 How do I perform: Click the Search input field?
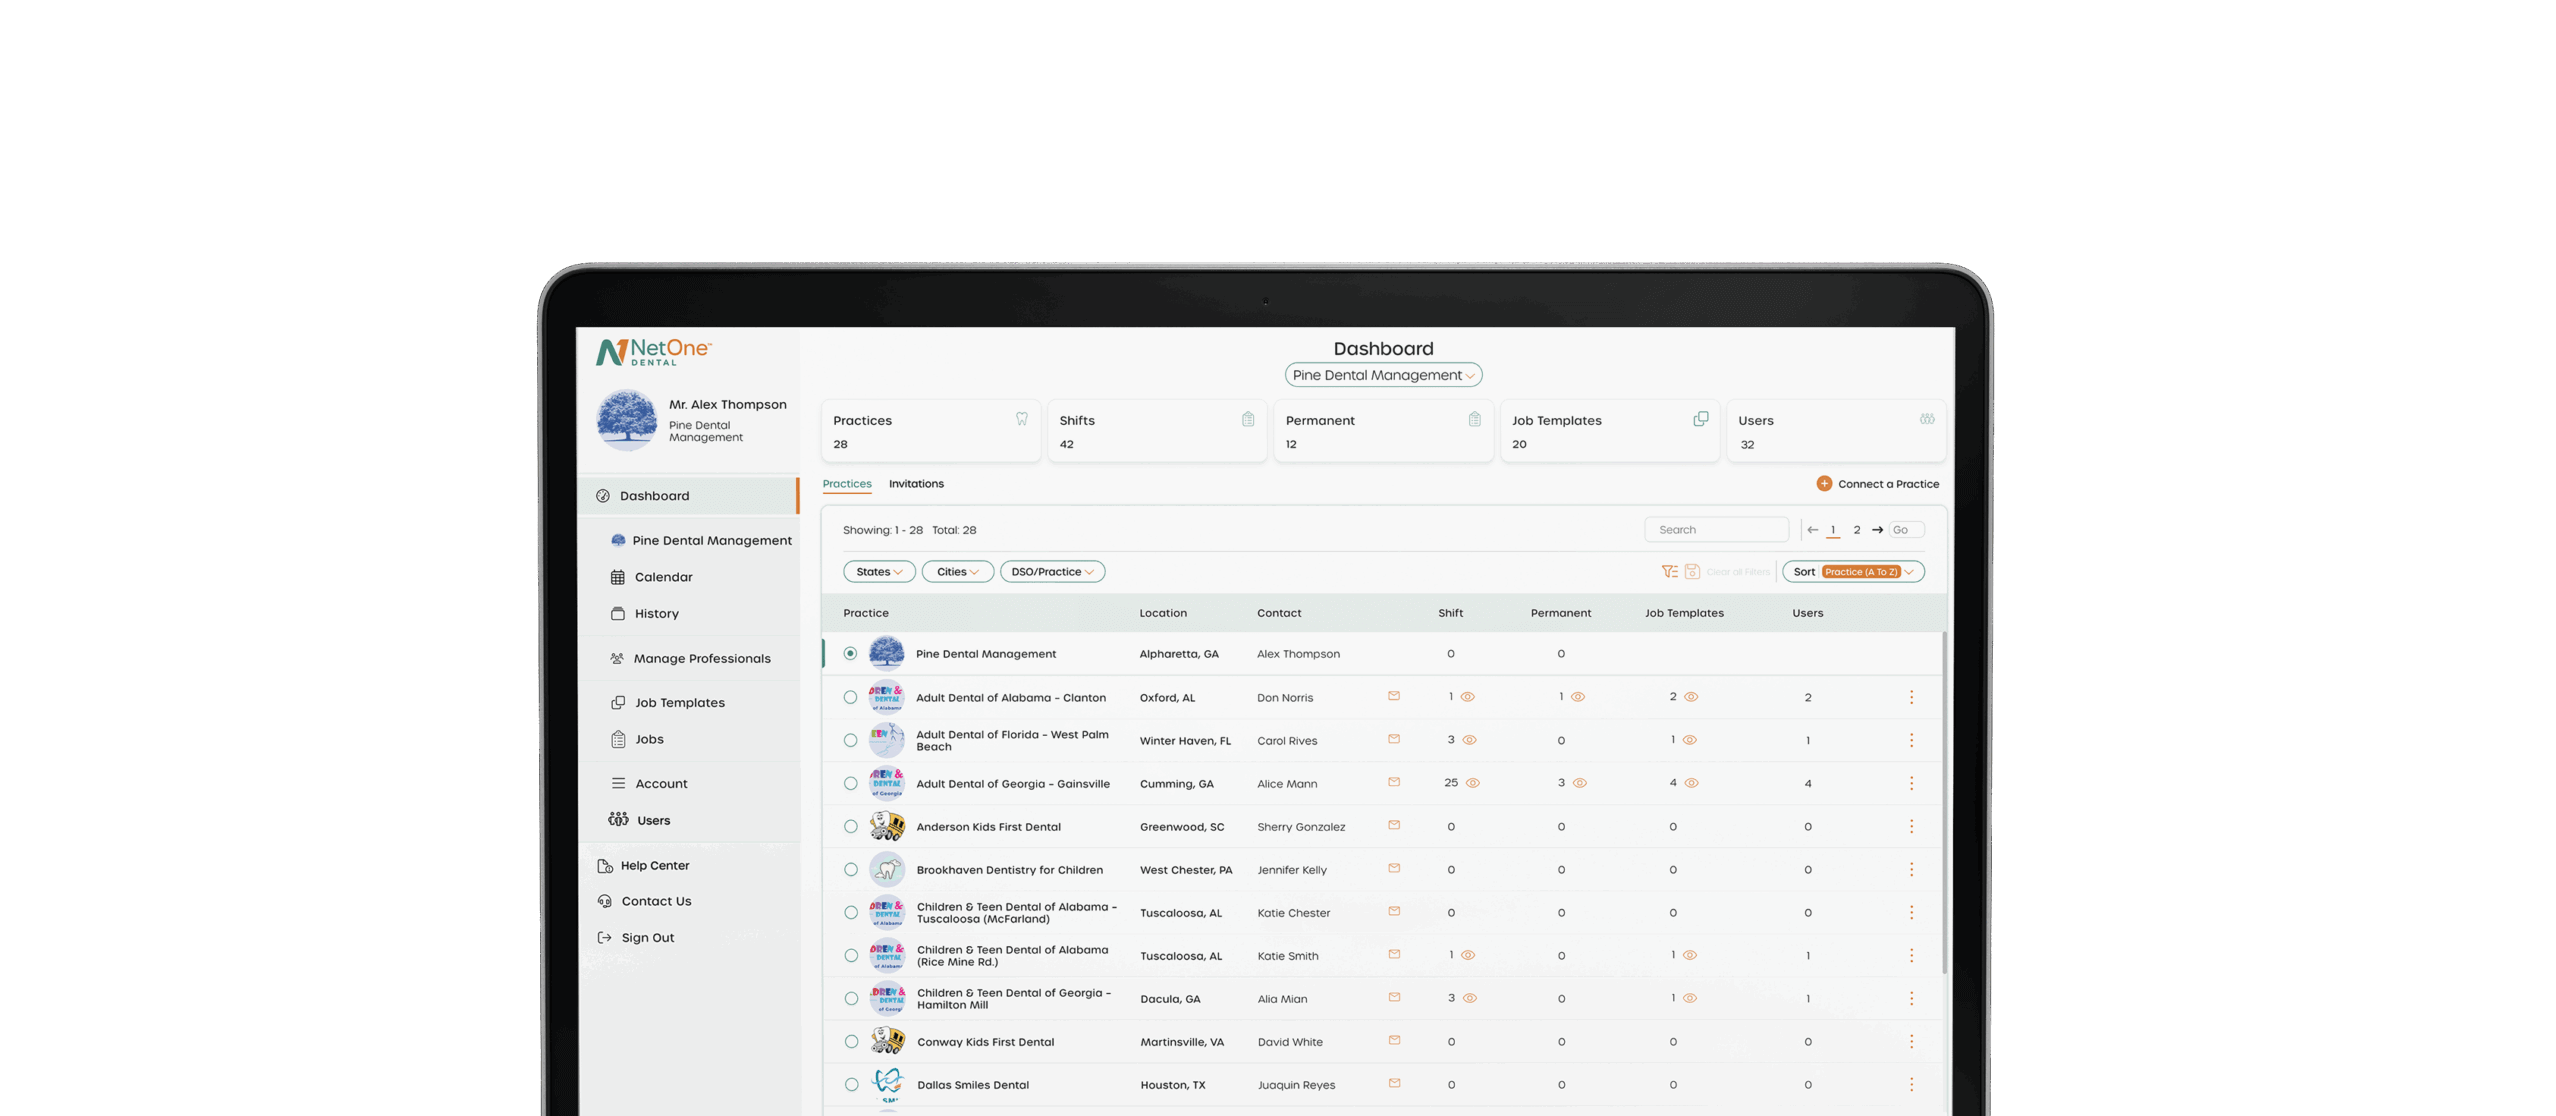pos(1716,530)
